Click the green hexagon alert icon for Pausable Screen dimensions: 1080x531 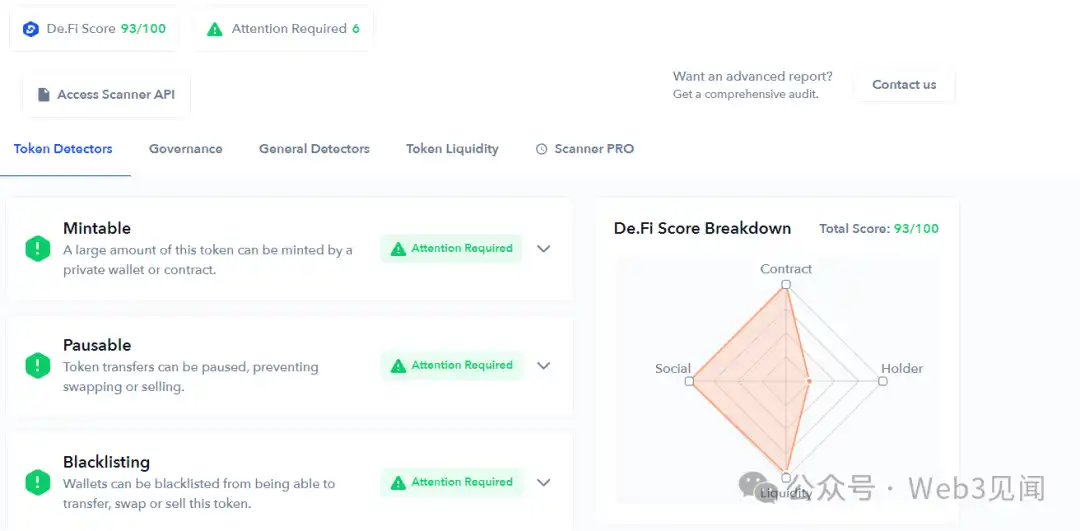click(38, 366)
